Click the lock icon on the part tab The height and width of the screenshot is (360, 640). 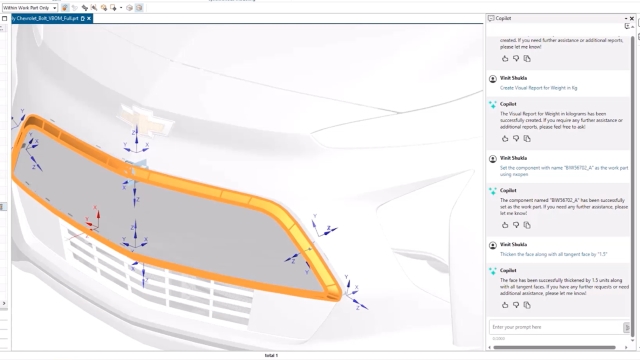83,18
